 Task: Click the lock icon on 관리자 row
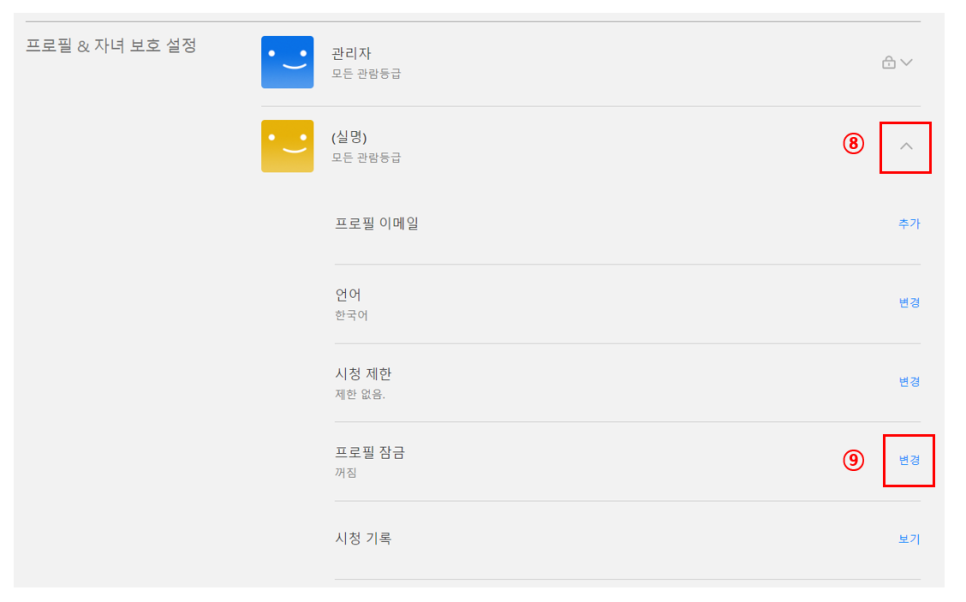point(888,63)
